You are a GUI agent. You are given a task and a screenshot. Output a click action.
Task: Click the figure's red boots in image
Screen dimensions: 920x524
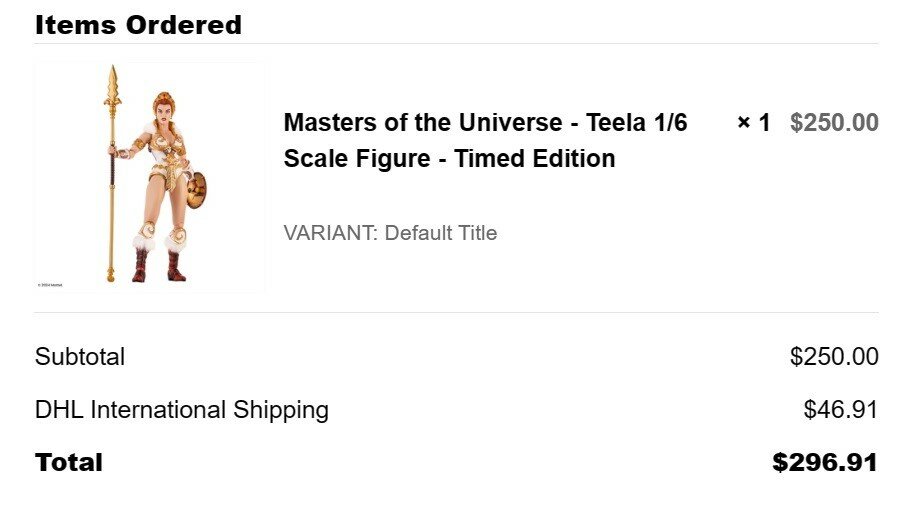pos(159,266)
